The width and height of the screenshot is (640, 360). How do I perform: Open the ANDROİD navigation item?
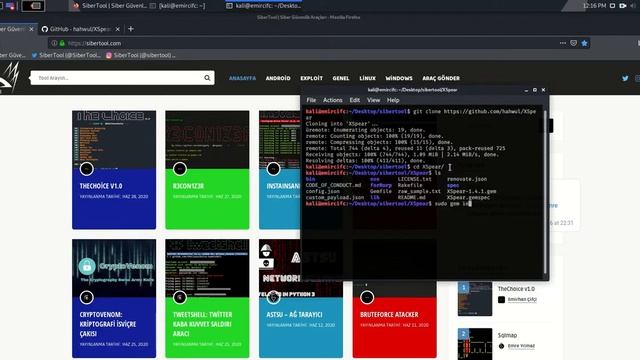click(x=278, y=78)
